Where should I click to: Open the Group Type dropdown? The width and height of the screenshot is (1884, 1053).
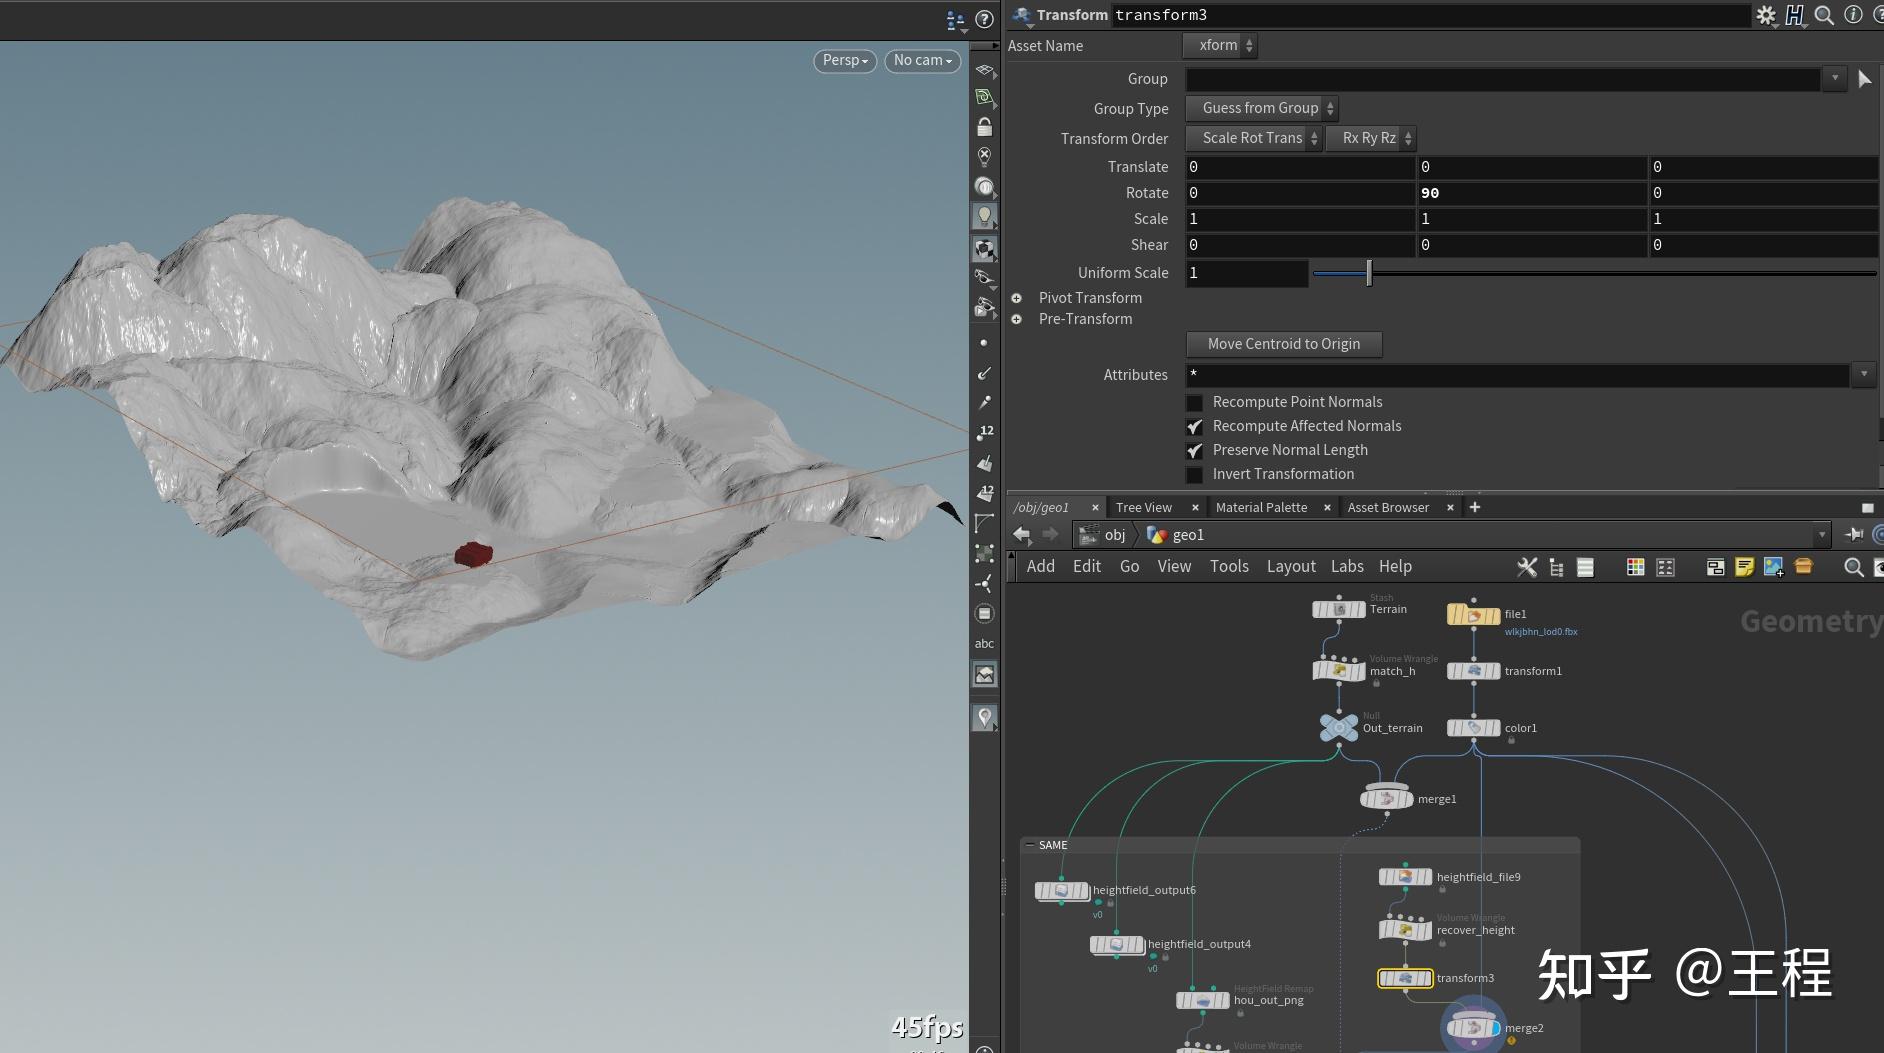coord(1261,108)
